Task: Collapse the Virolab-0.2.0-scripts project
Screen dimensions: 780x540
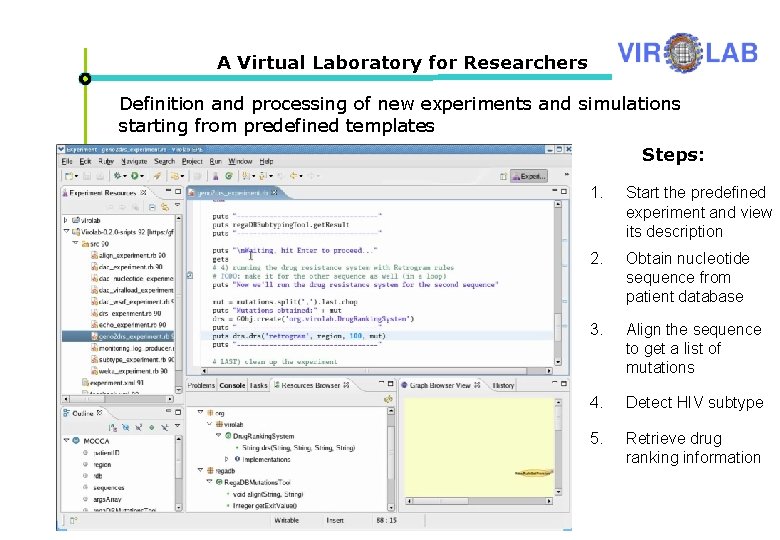Action: pos(66,232)
